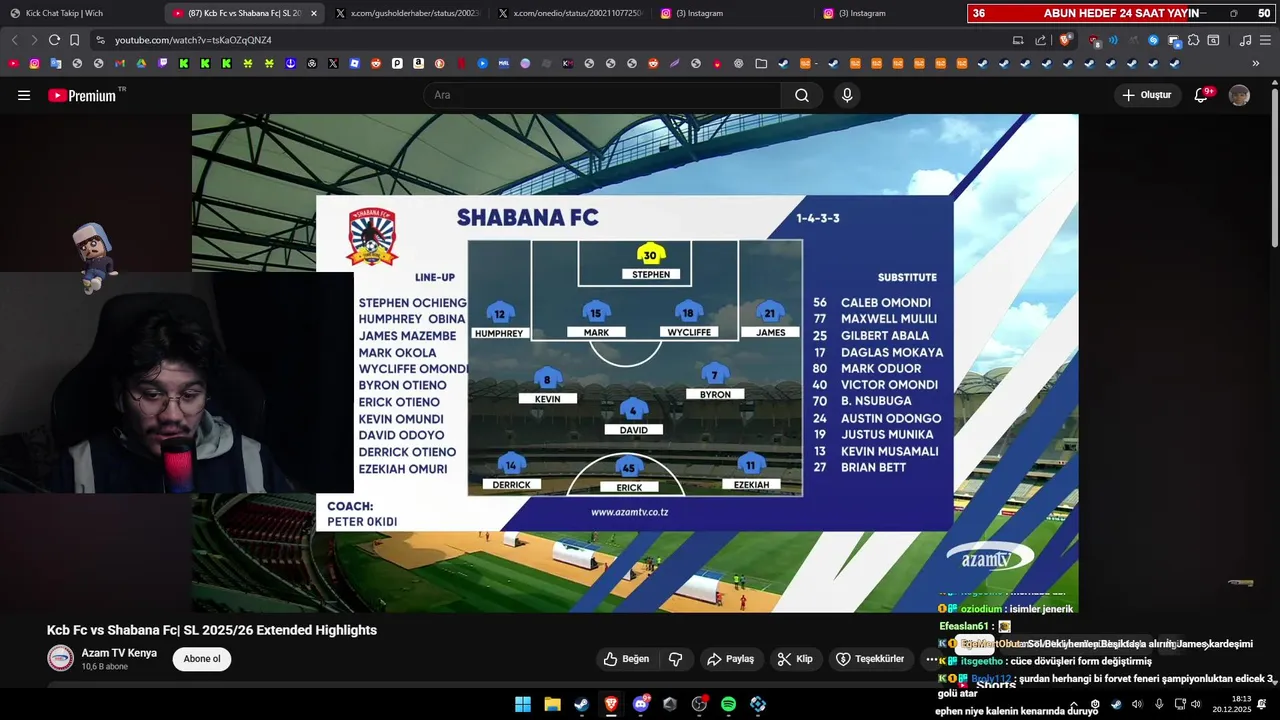Switch to the first Instagram tab
The height and width of the screenshot is (720, 1280).
tap(733, 13)
